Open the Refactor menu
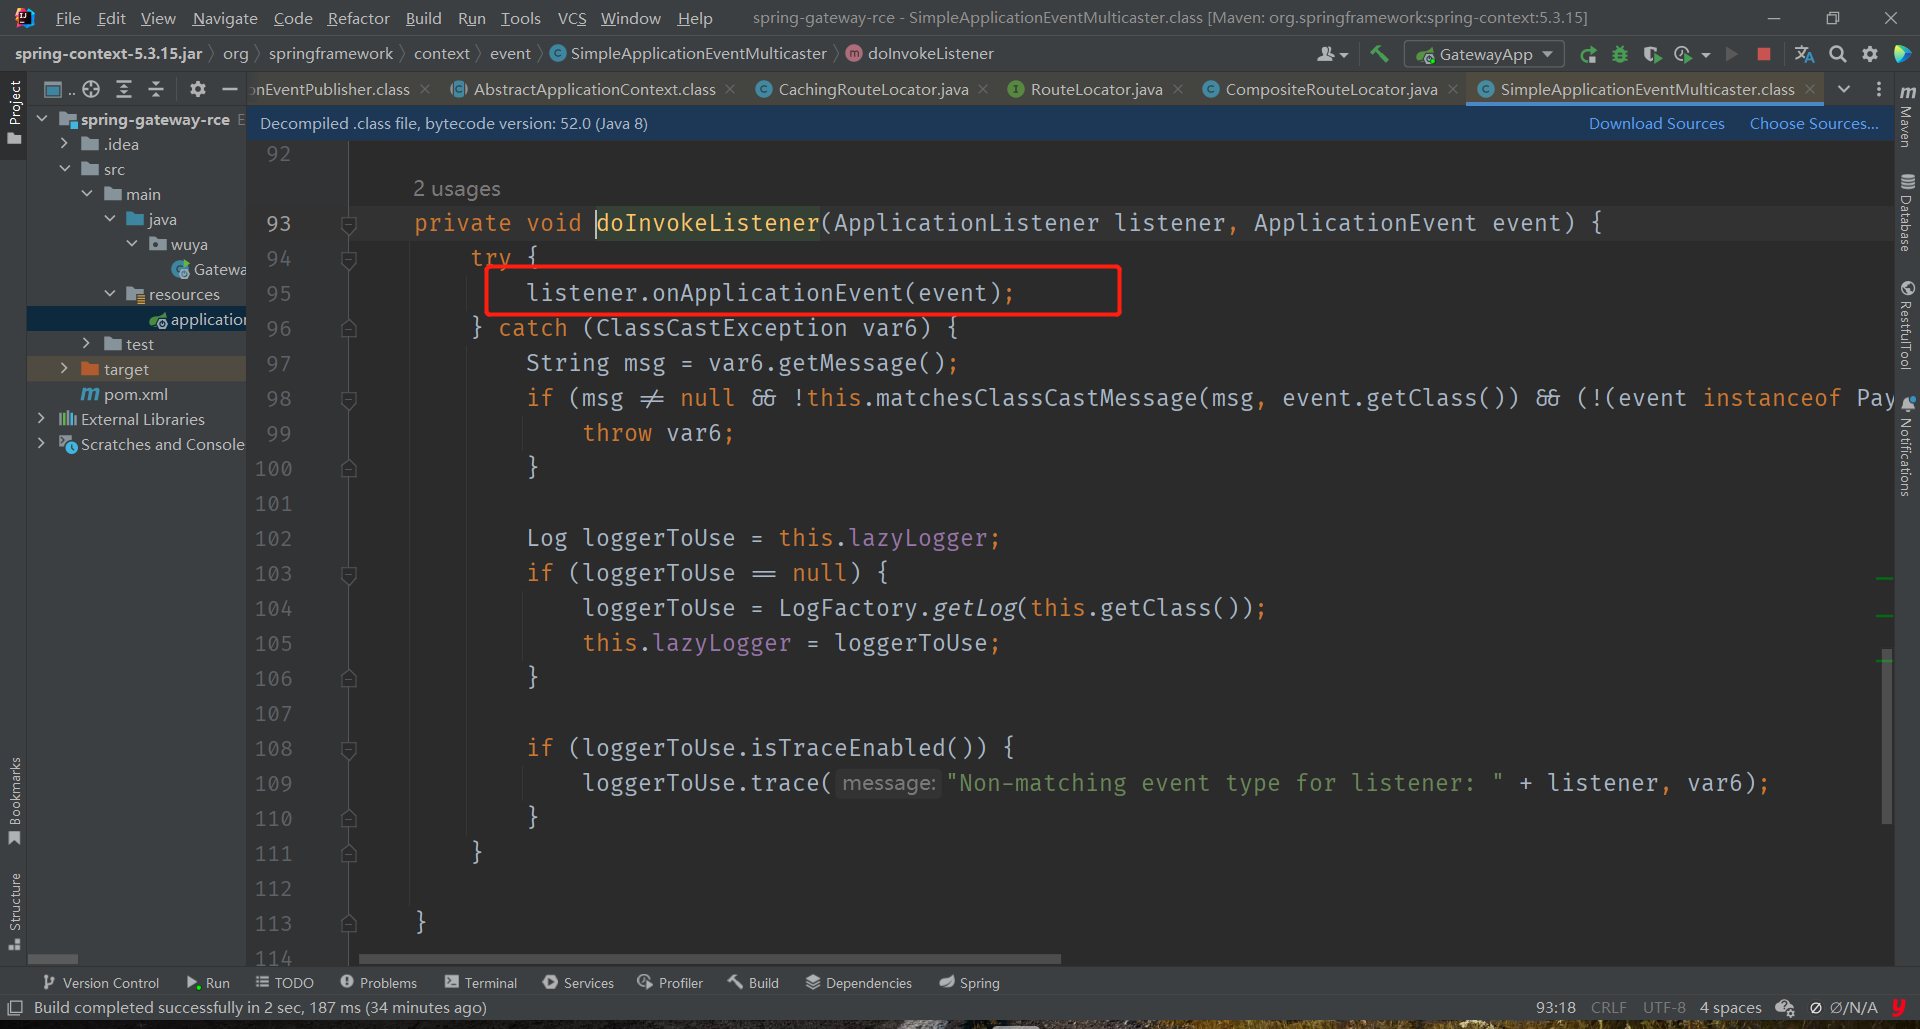 click(x=358, y=18)
